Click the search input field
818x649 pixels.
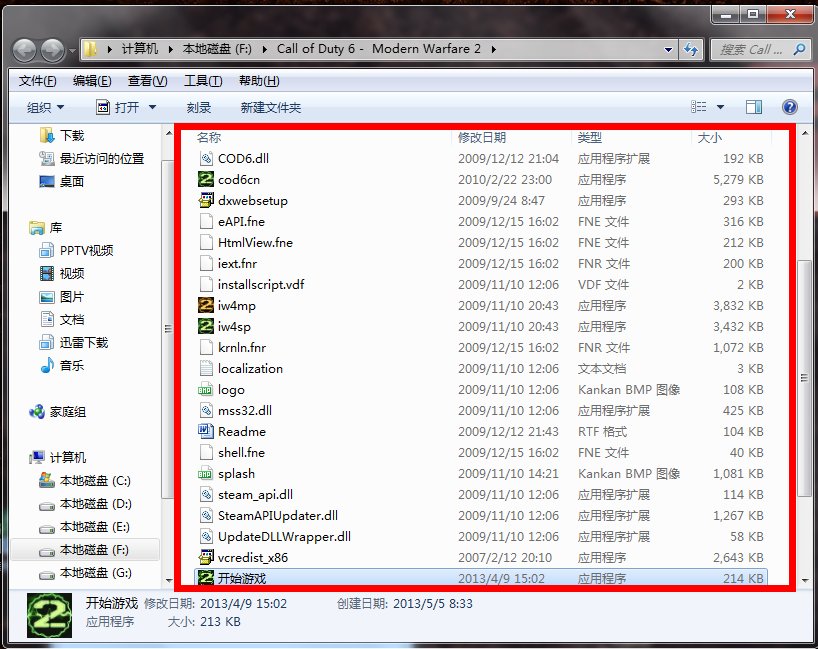750,49
